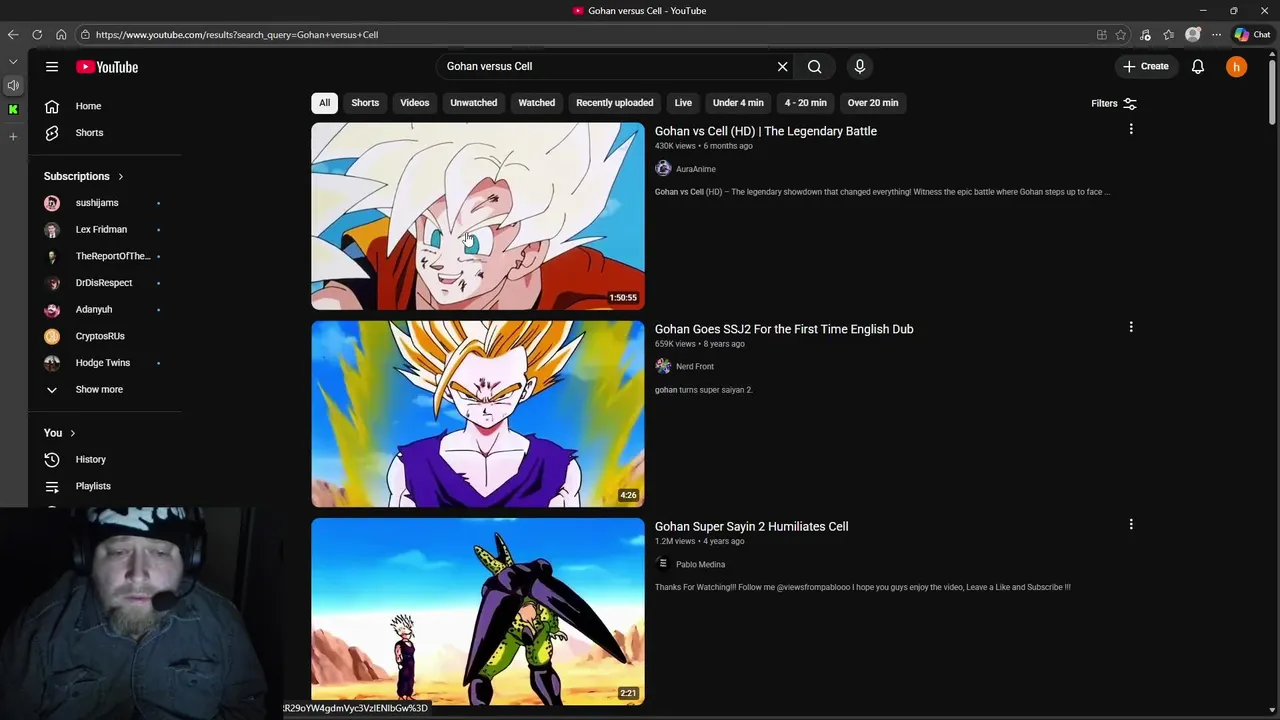Open Lex Fridman subscription
Image resolution: width=1280 pixels, height=720 pixels.
pos(101,230)
